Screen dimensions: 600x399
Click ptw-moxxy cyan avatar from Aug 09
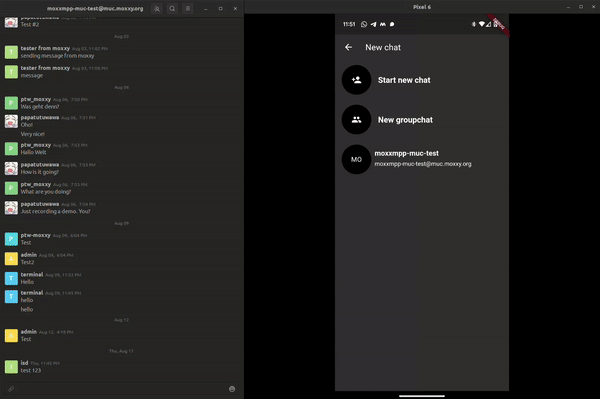coord(11,239)
